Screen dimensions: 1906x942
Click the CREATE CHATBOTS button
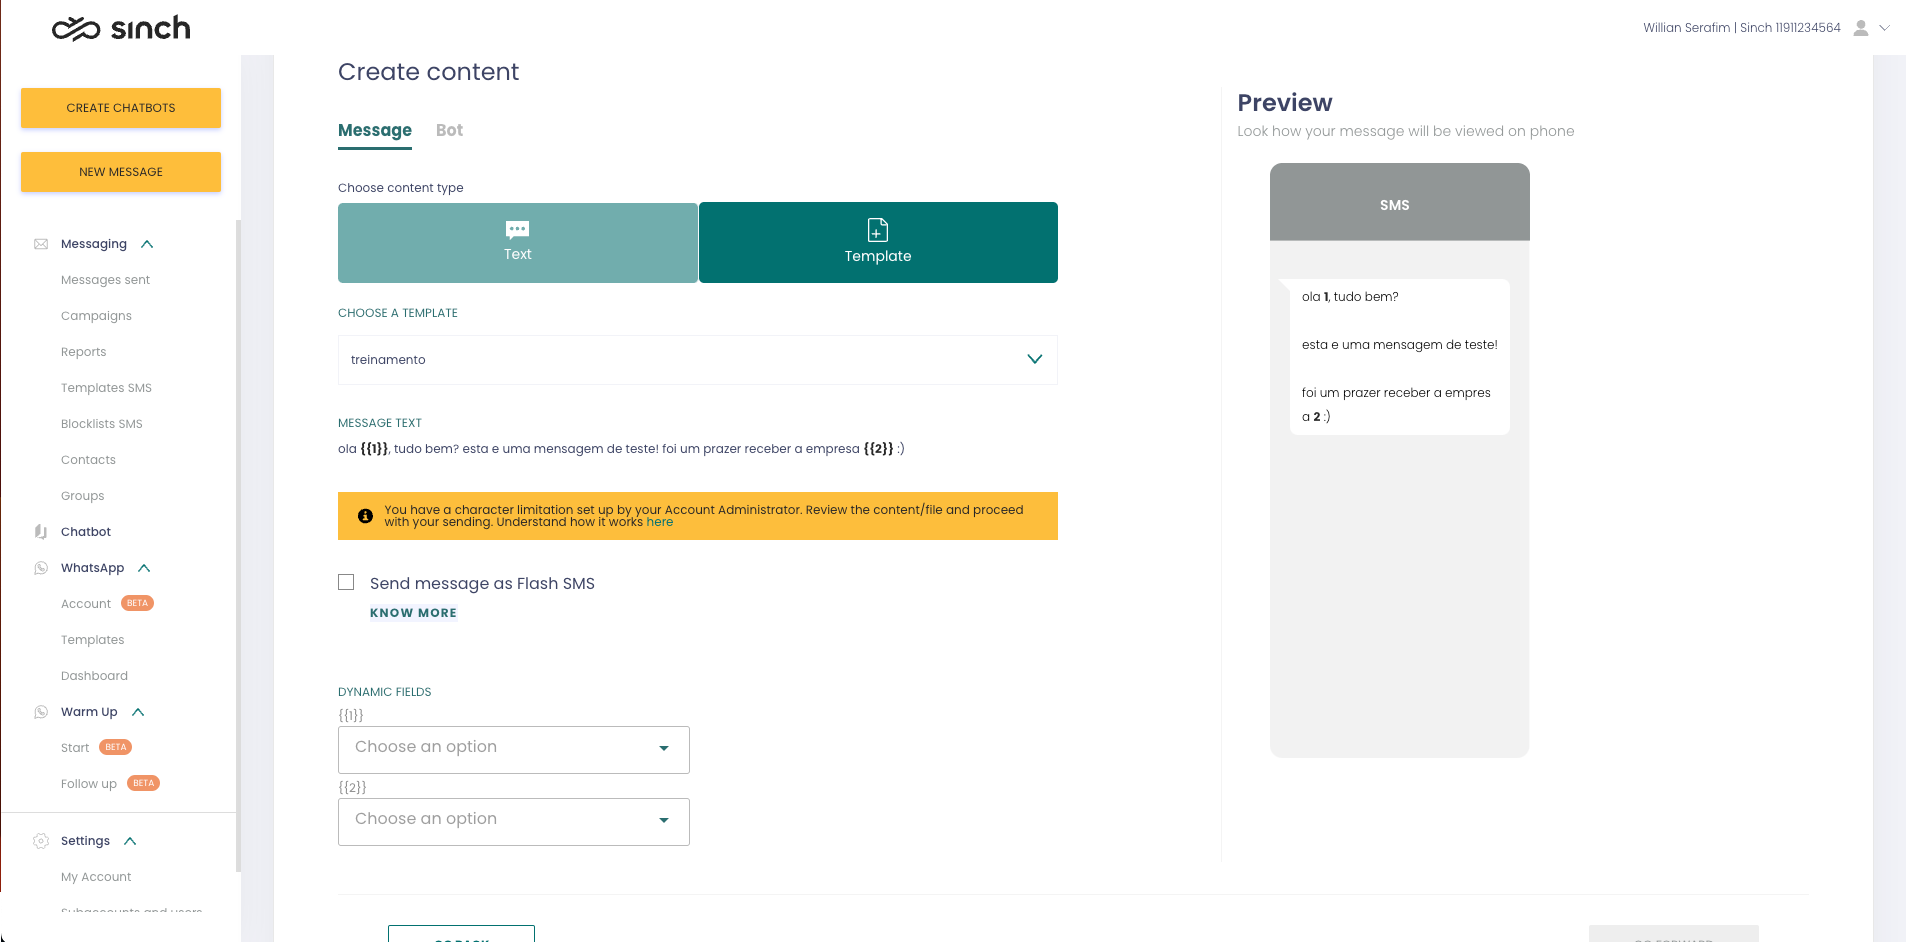click(121, 108)
